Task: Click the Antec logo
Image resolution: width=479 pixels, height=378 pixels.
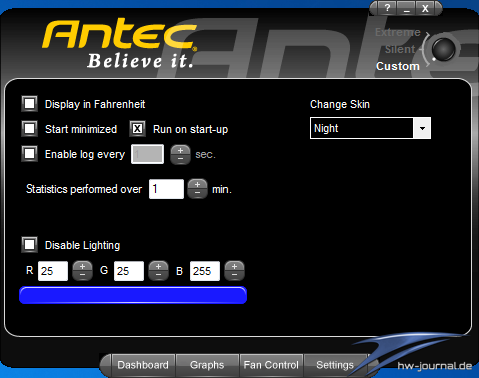Action: (x=120, y=43)
